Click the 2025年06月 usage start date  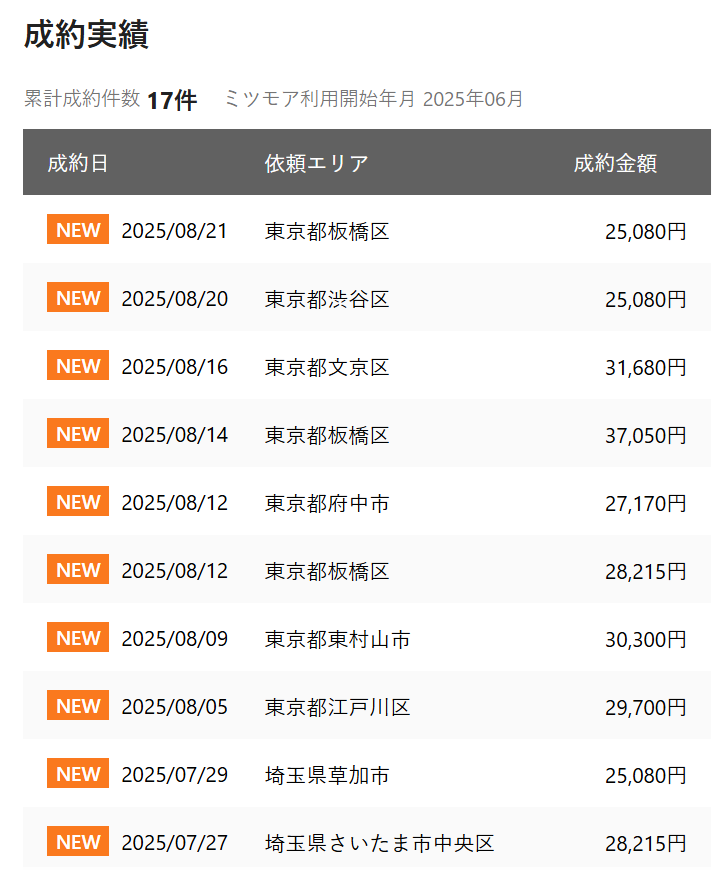click(x=473, y=99)
